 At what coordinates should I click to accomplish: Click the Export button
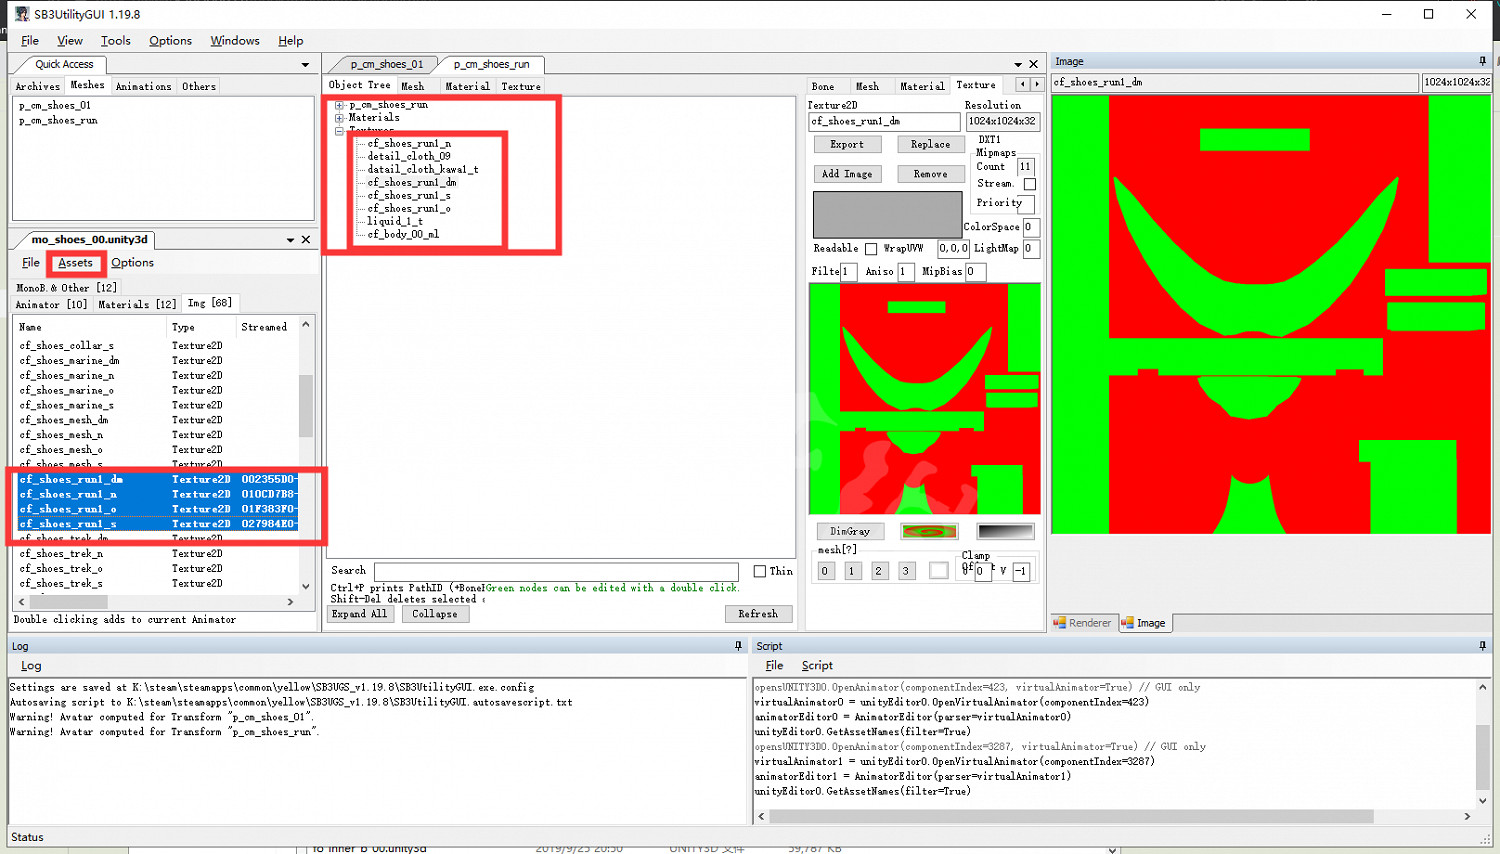point(846,145)
